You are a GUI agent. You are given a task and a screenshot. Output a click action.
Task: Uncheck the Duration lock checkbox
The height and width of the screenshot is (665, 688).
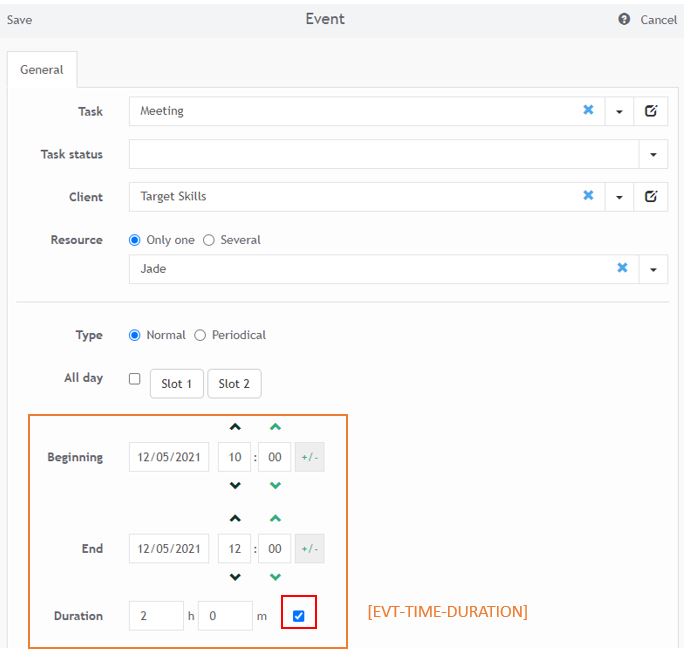(299, 616)
